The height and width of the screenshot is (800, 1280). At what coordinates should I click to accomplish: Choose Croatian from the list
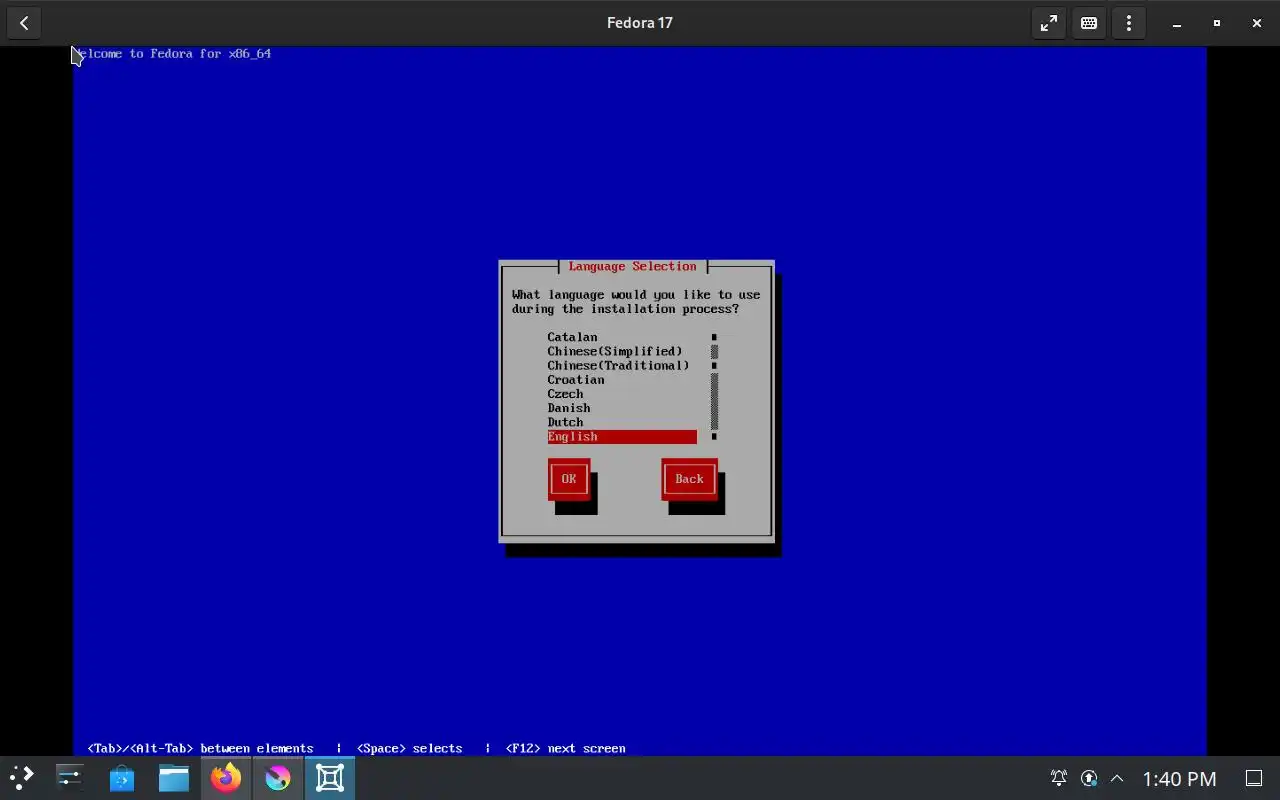pos(622,380)
